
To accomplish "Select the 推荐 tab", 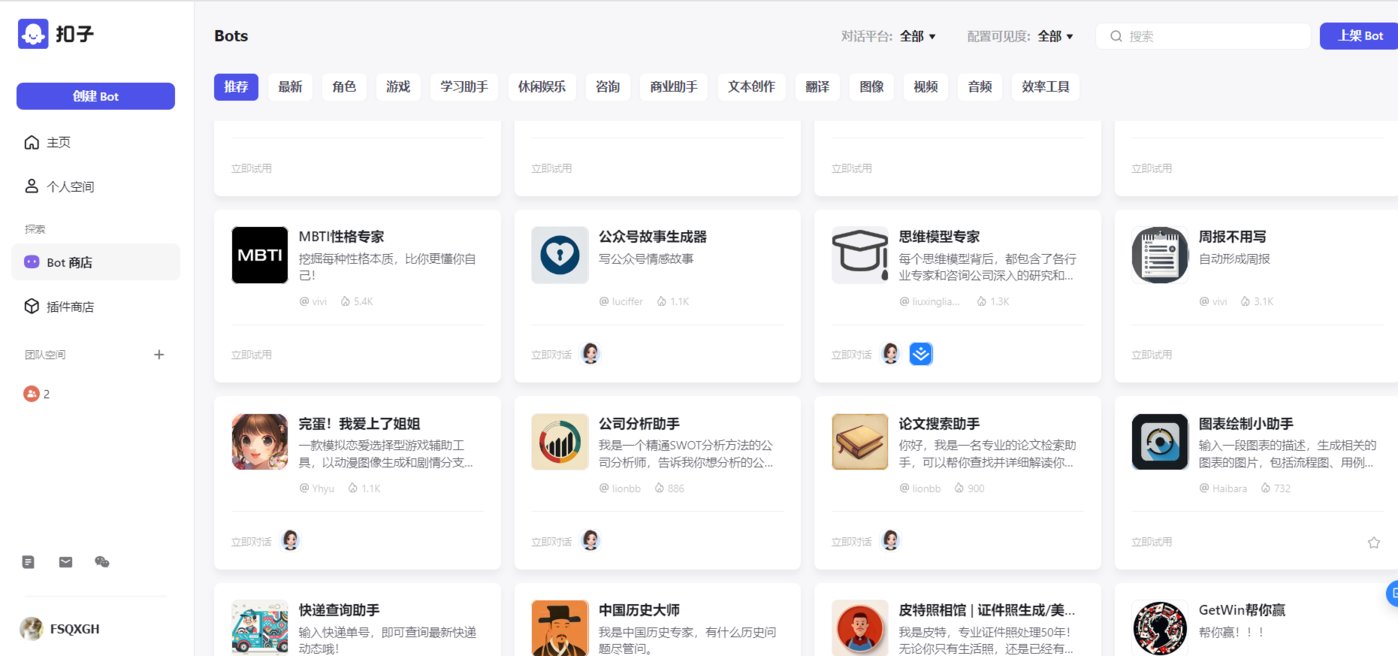I will click(236, 87).
